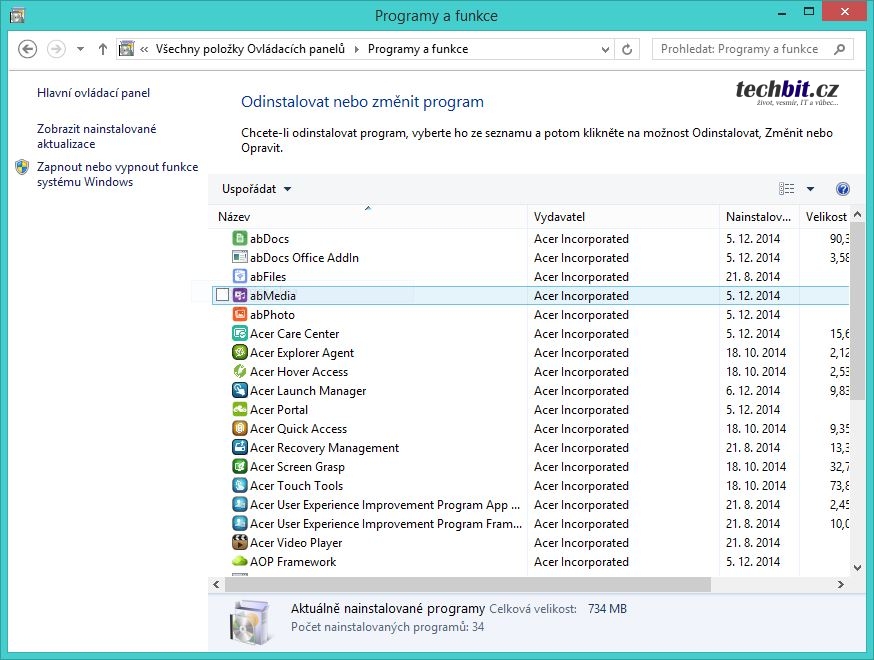
Task: Select the Acer Touch Tools name text
Action: (297, 486)
